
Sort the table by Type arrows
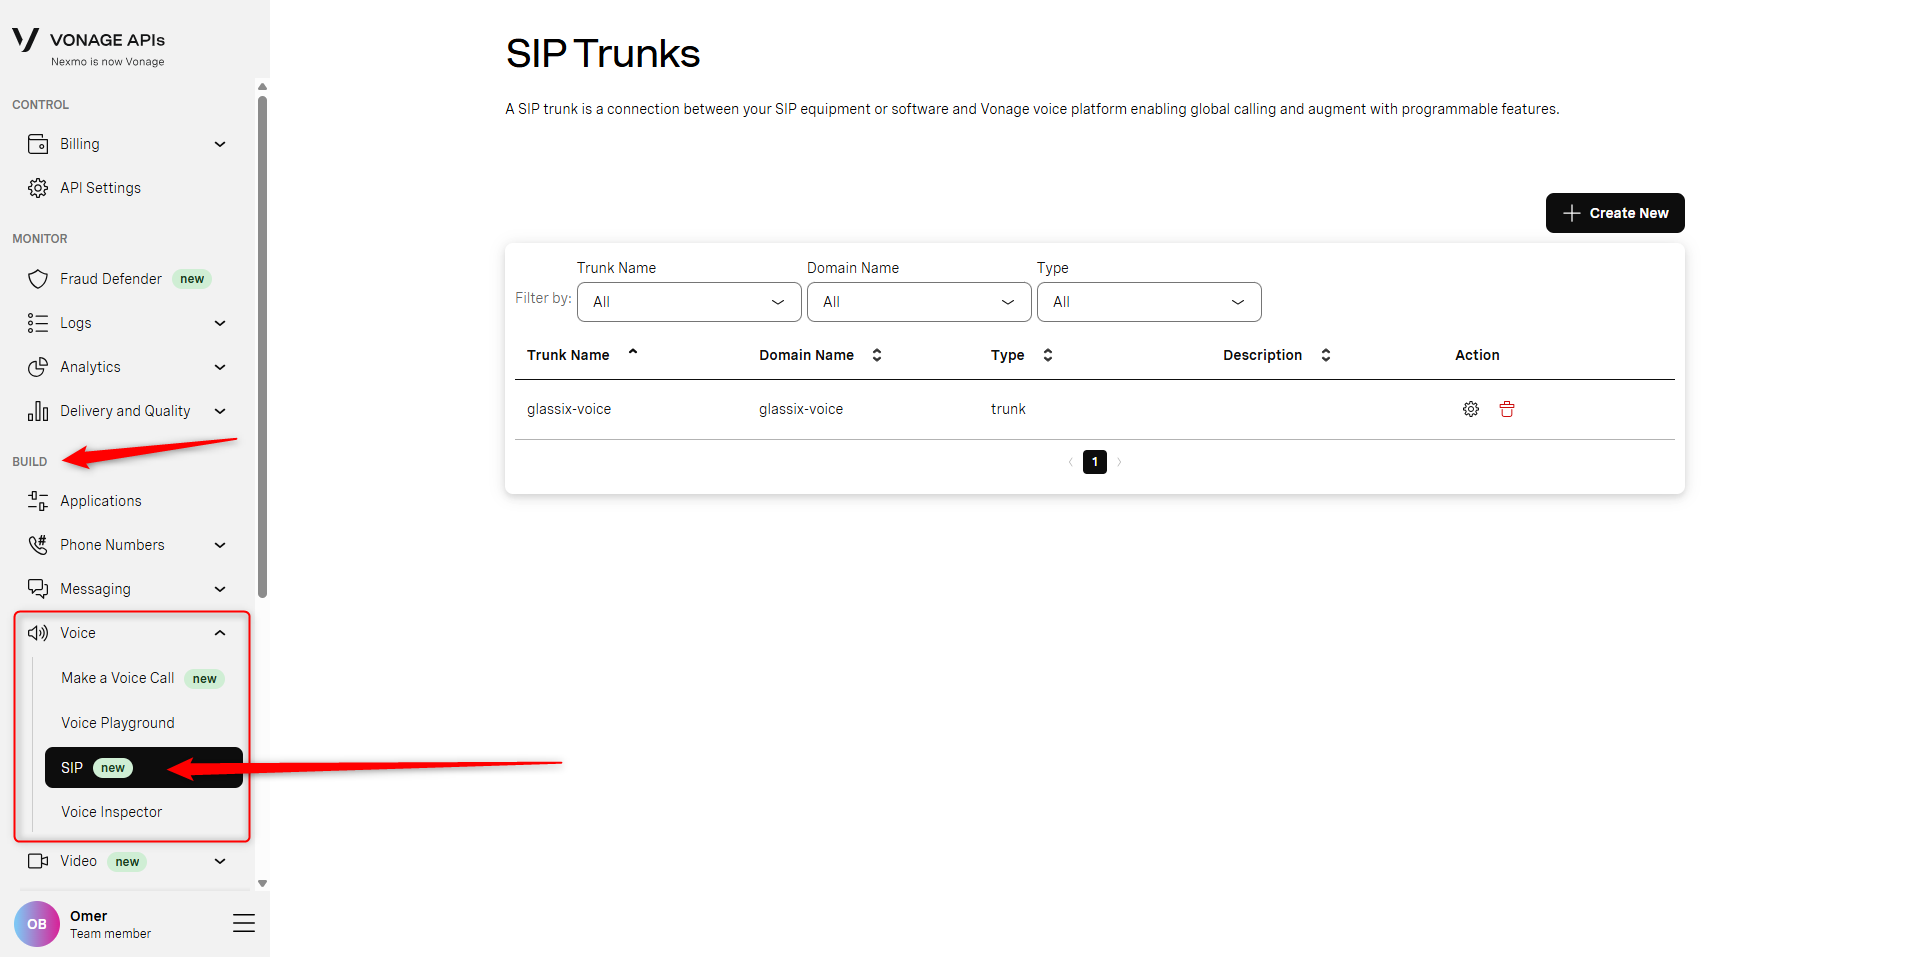pos(1048,355)
